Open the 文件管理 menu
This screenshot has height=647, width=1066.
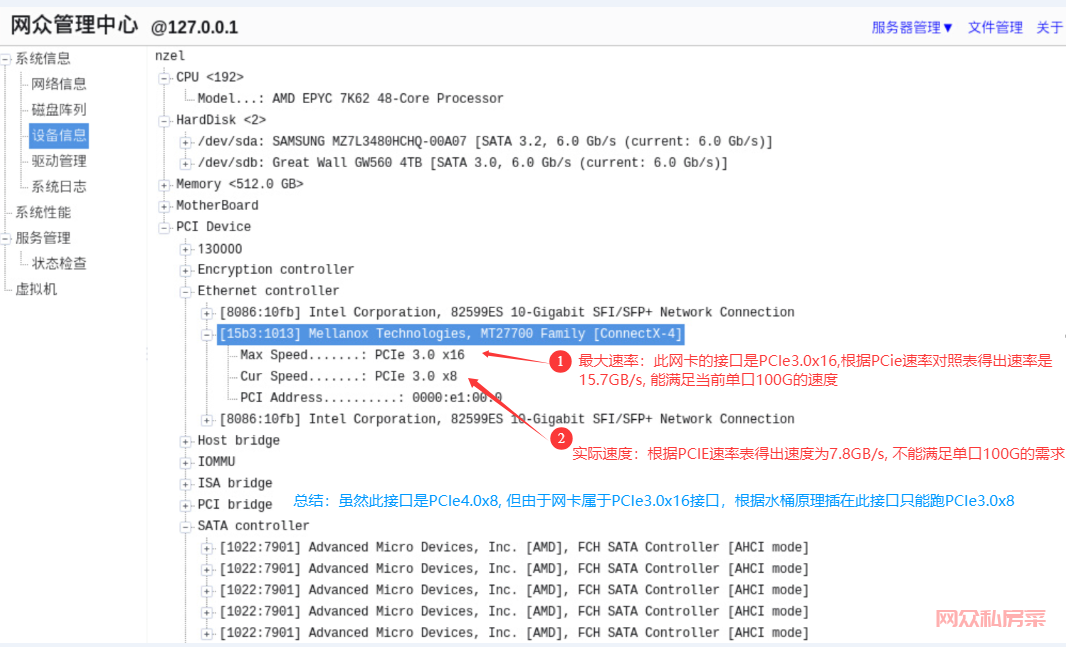pyautogui.click(x=995, y=28)
